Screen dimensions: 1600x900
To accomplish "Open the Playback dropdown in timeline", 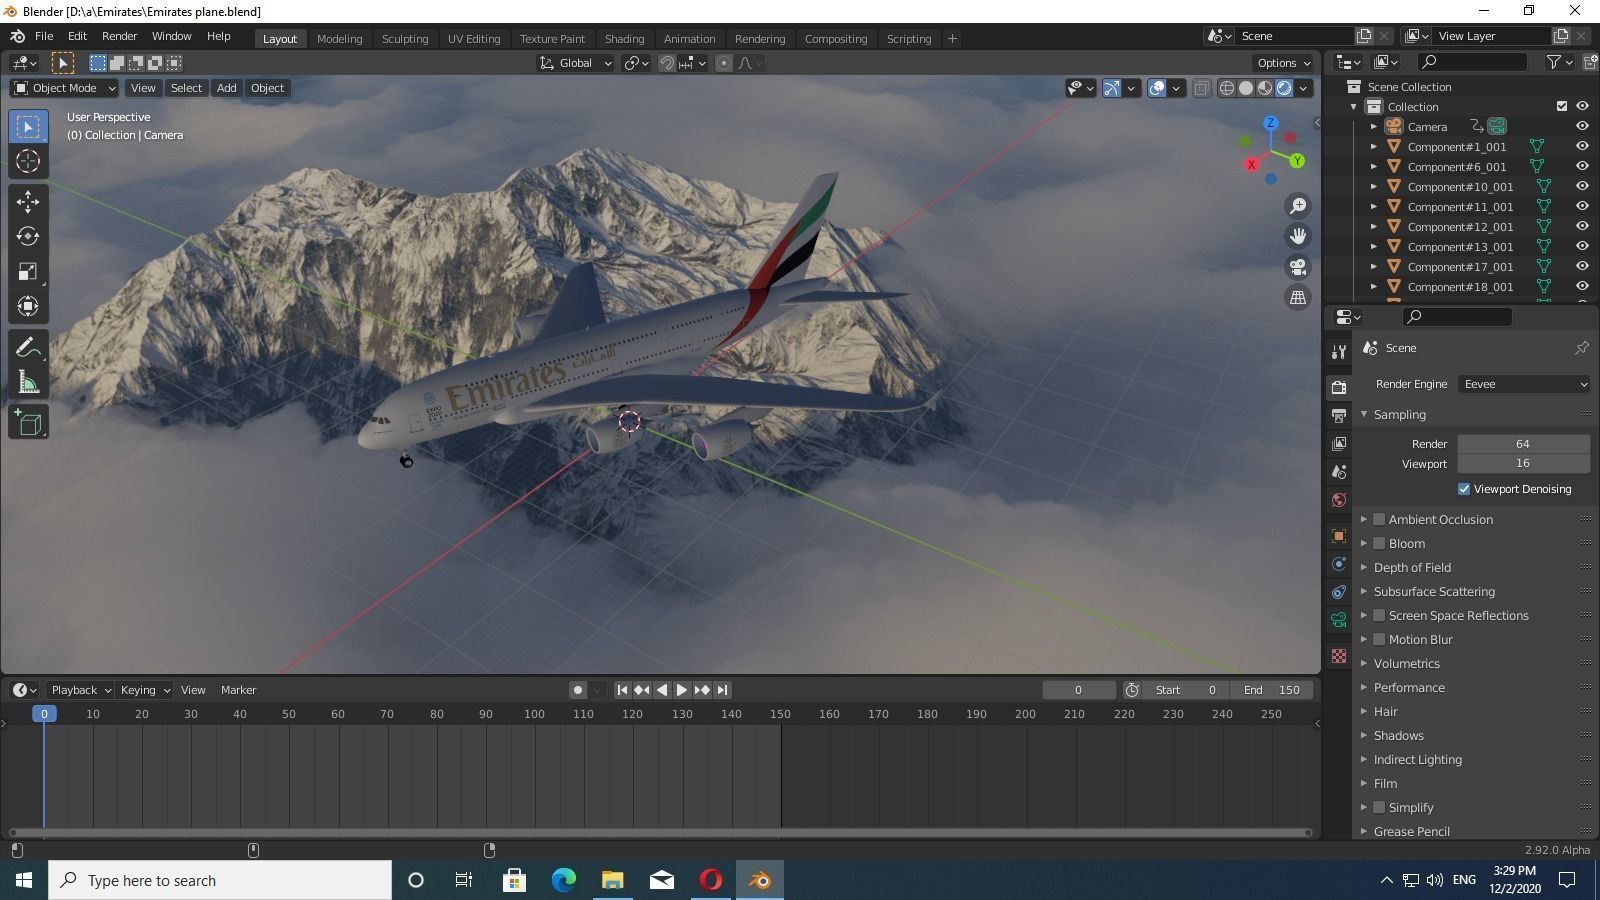I will pos(80,690).
